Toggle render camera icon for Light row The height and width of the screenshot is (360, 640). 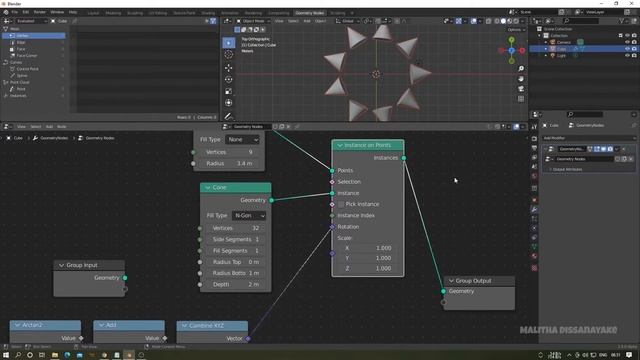pyautogui.click(x=634, y=55)
